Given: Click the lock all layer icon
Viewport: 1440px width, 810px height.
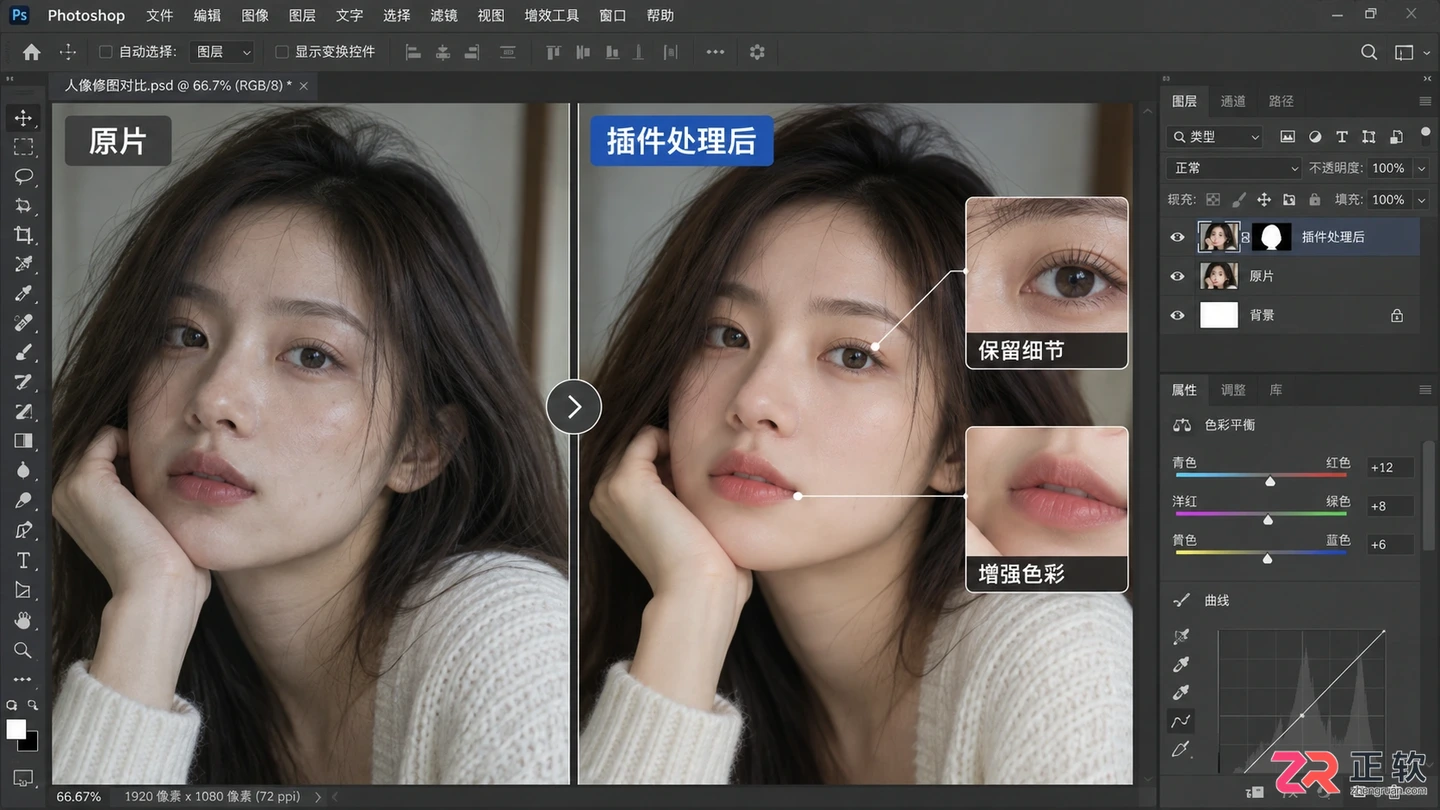Looking at the screenshot, I should pos(1315,200).
